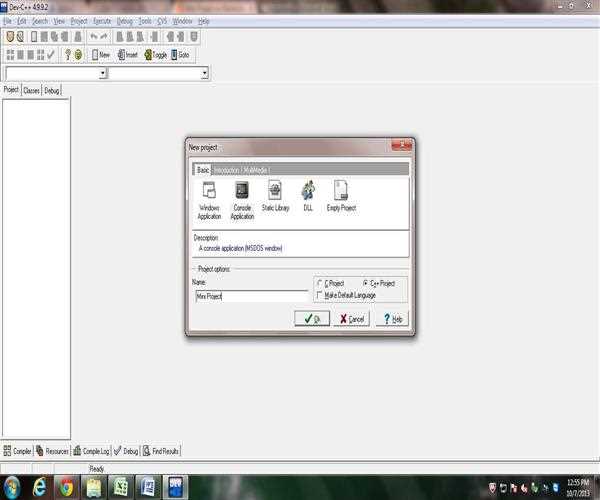Choose the Console Application project type
Viewport: 600px width, 500px height.
242,191
